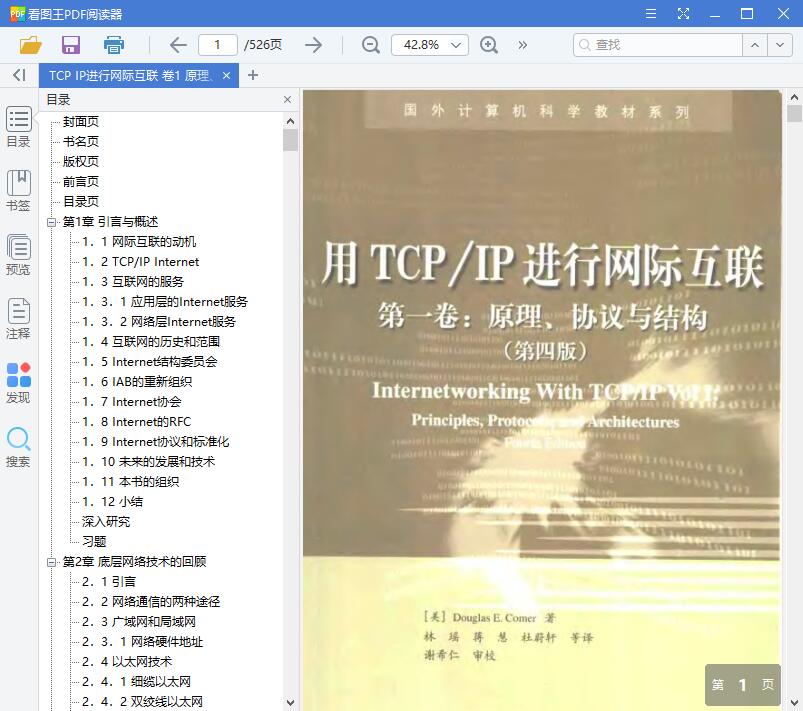Screen dimensions: 803x711
Task: Collapse the 第1章 引言与概述 tree node
Action: 51,222
